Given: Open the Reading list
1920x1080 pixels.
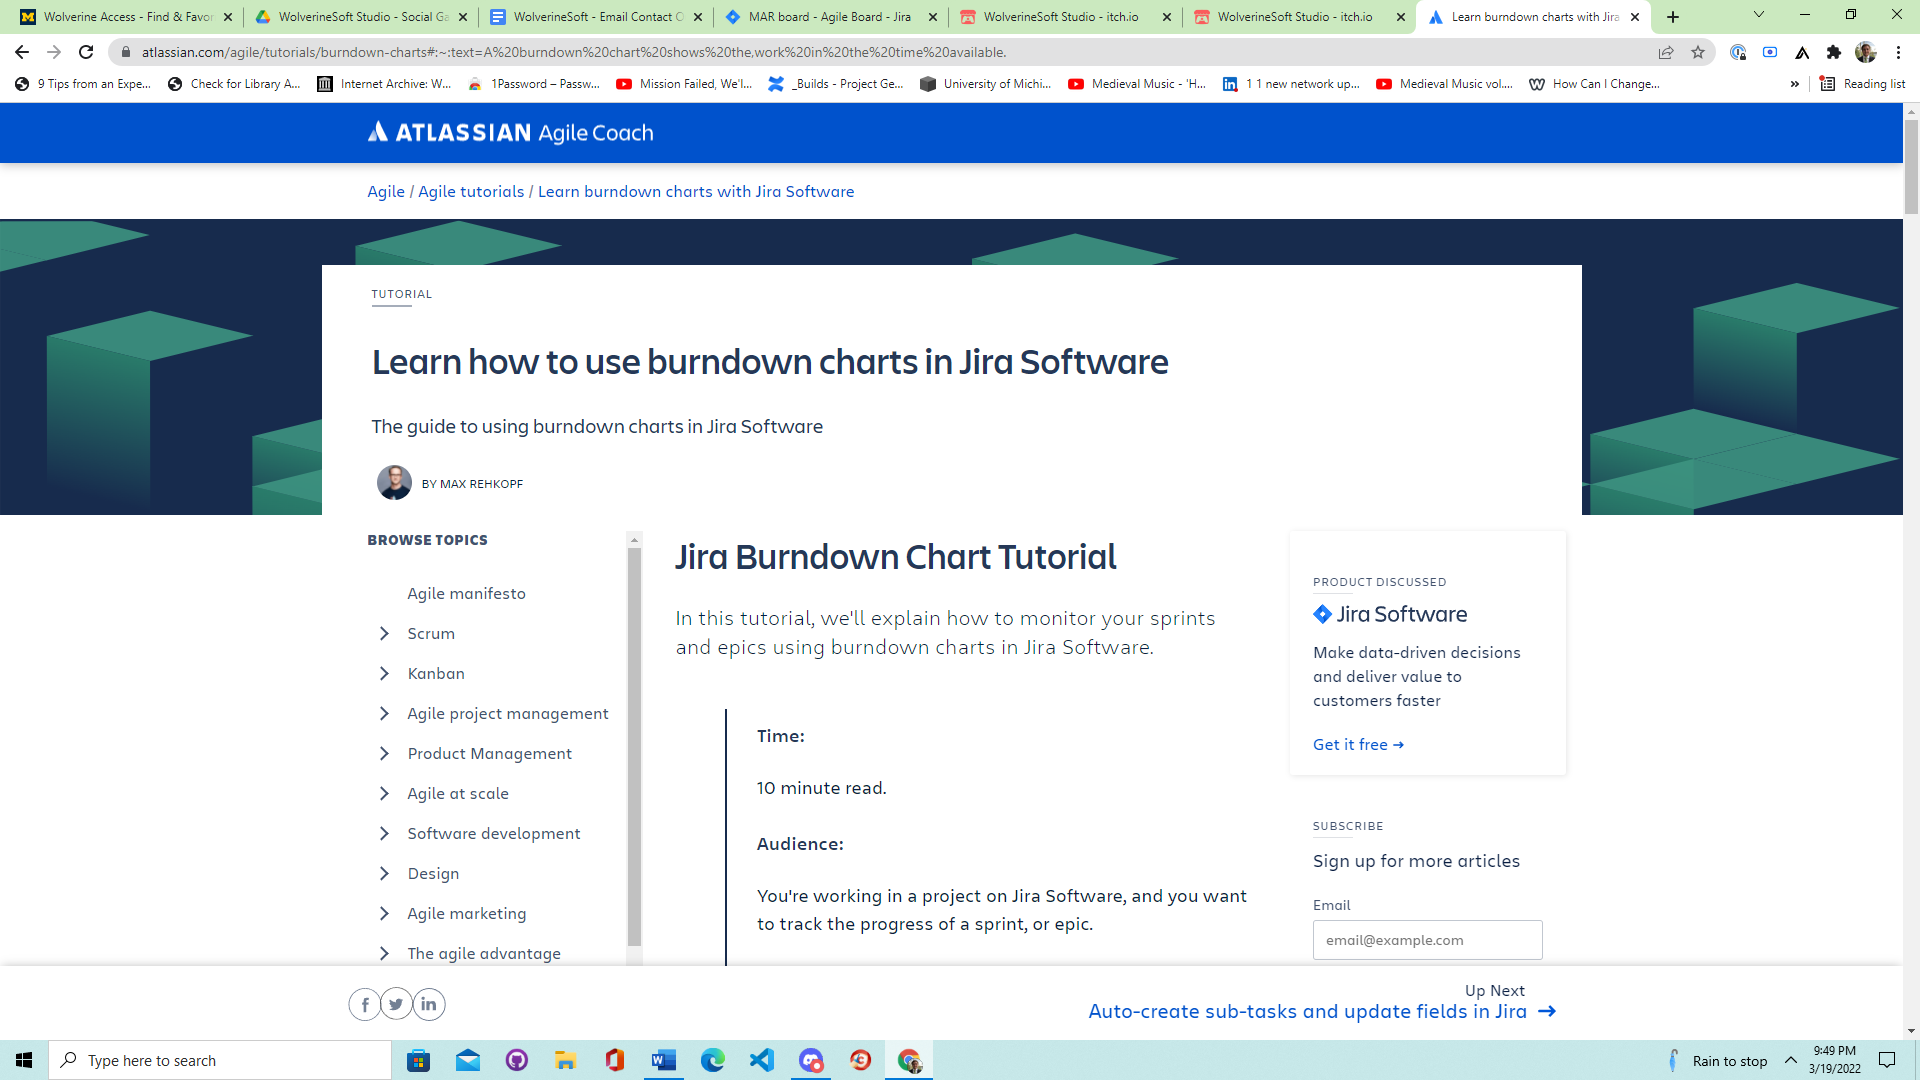Looking at the screenshot, I should [1863, 84].
